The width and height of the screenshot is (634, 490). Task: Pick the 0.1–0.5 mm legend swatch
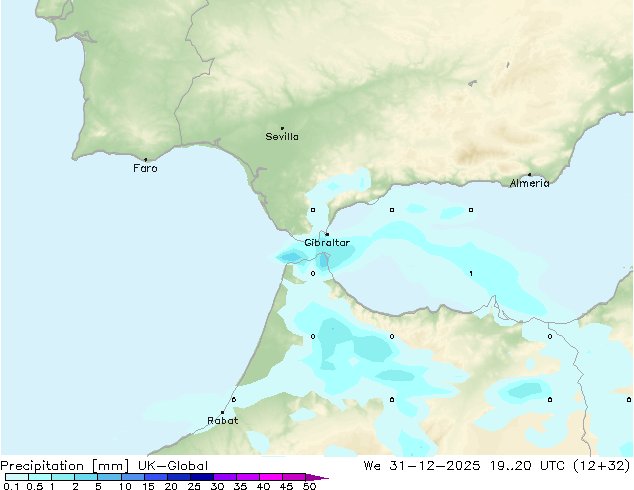click(x=17, y=477)
